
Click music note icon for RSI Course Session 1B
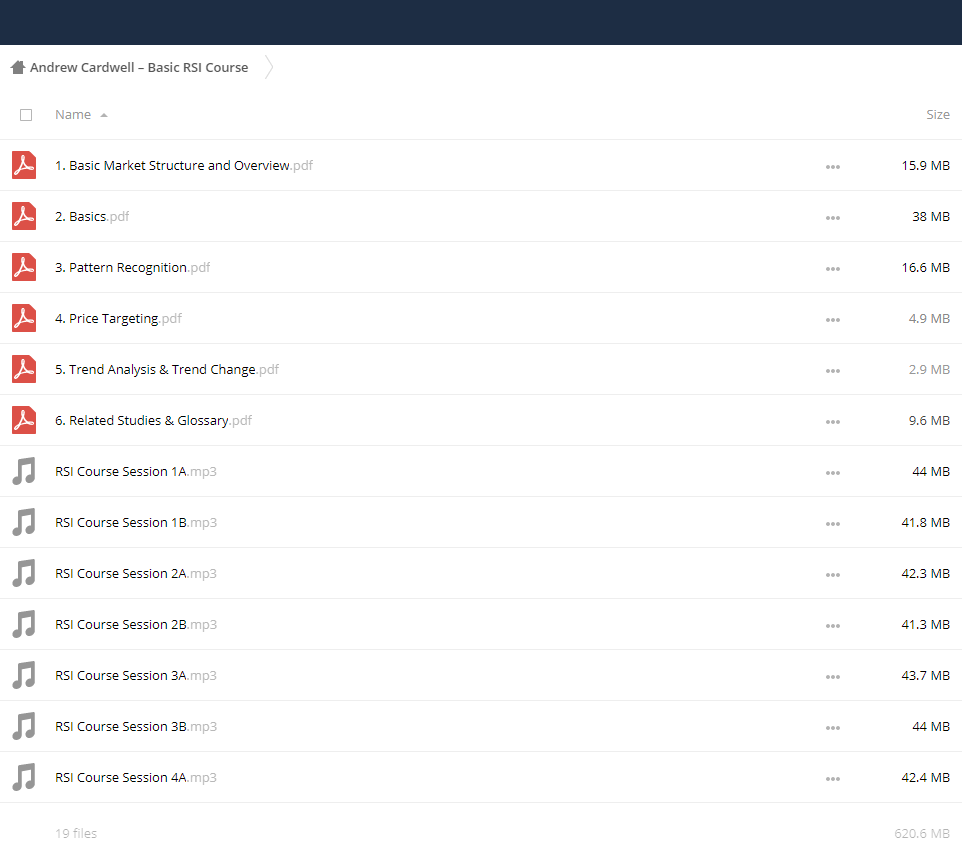[24, 522]
